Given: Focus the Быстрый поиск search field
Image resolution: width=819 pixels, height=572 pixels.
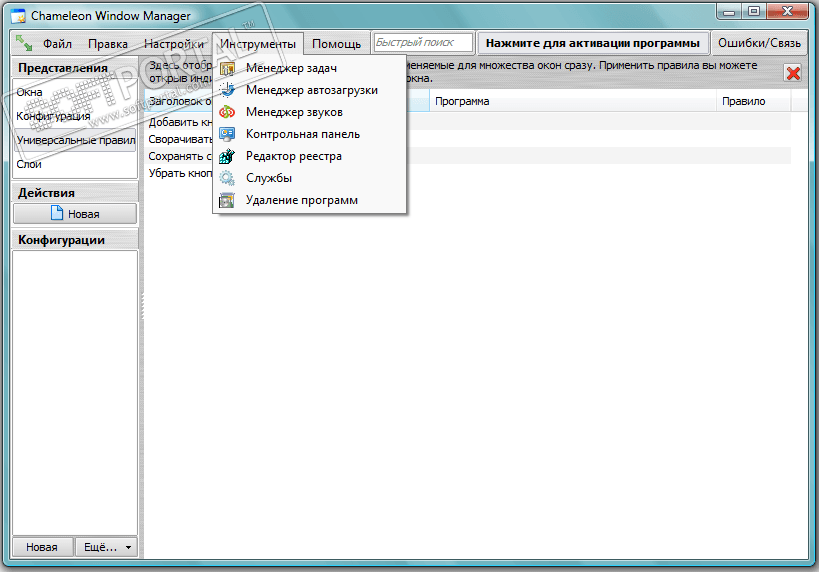Looking at the screenshot, I should [x=424, y=43].
